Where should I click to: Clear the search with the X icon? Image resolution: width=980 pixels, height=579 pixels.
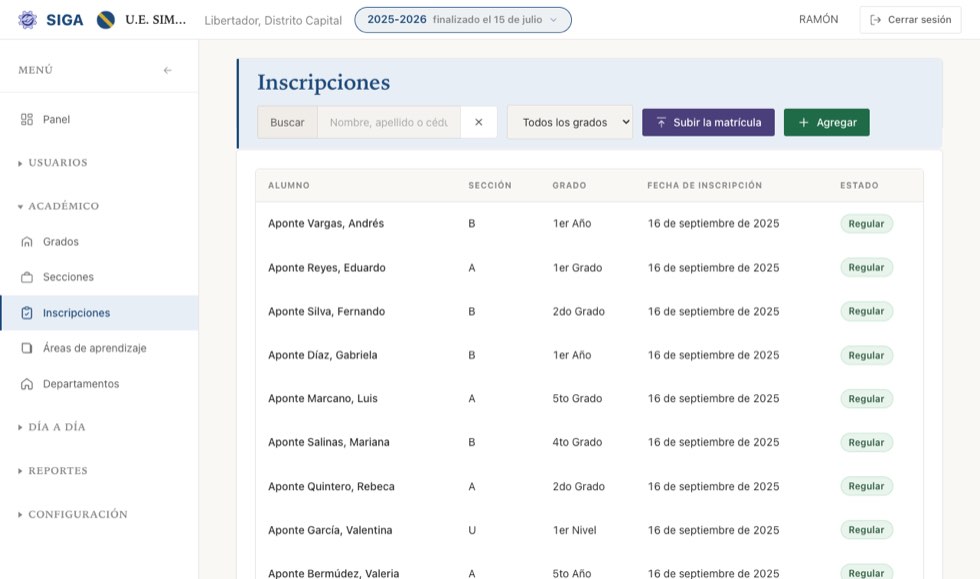(x=479, y=123)
